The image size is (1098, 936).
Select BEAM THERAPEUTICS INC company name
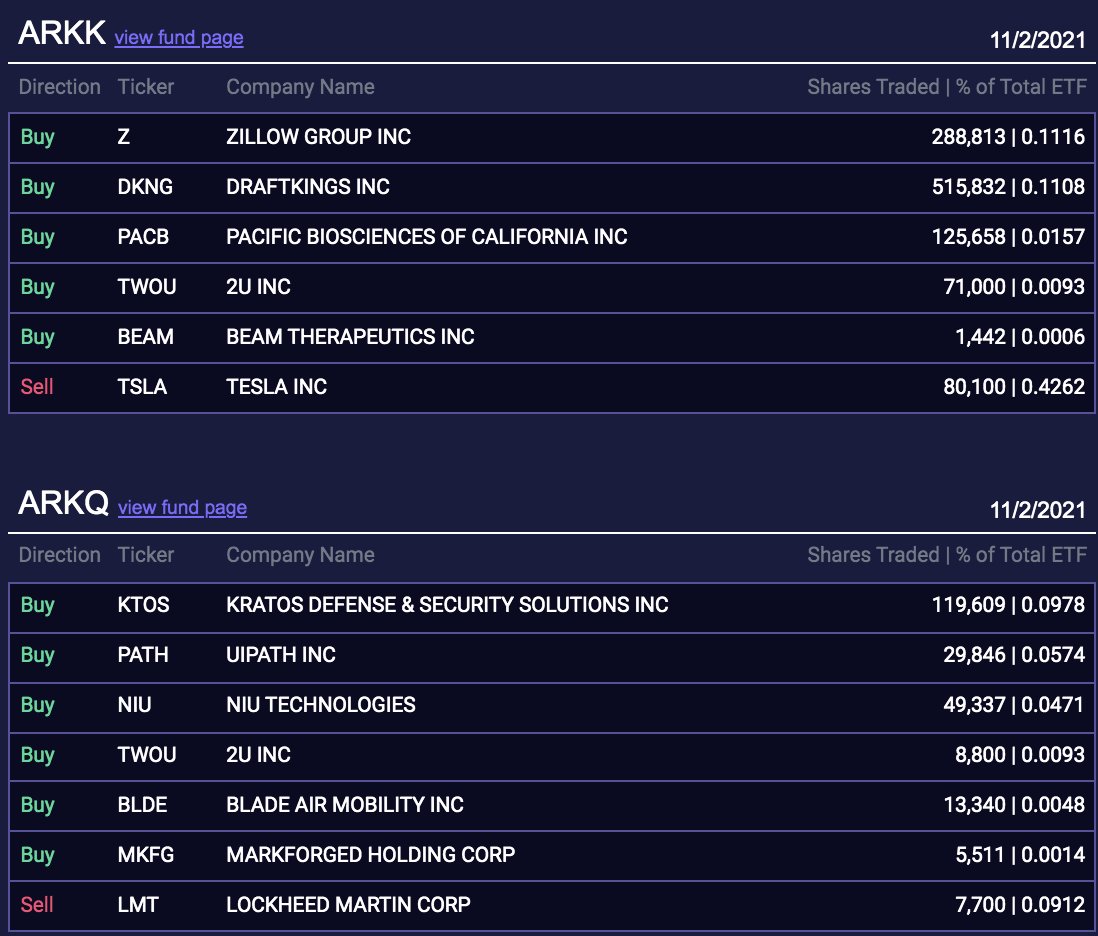(350, 337)
